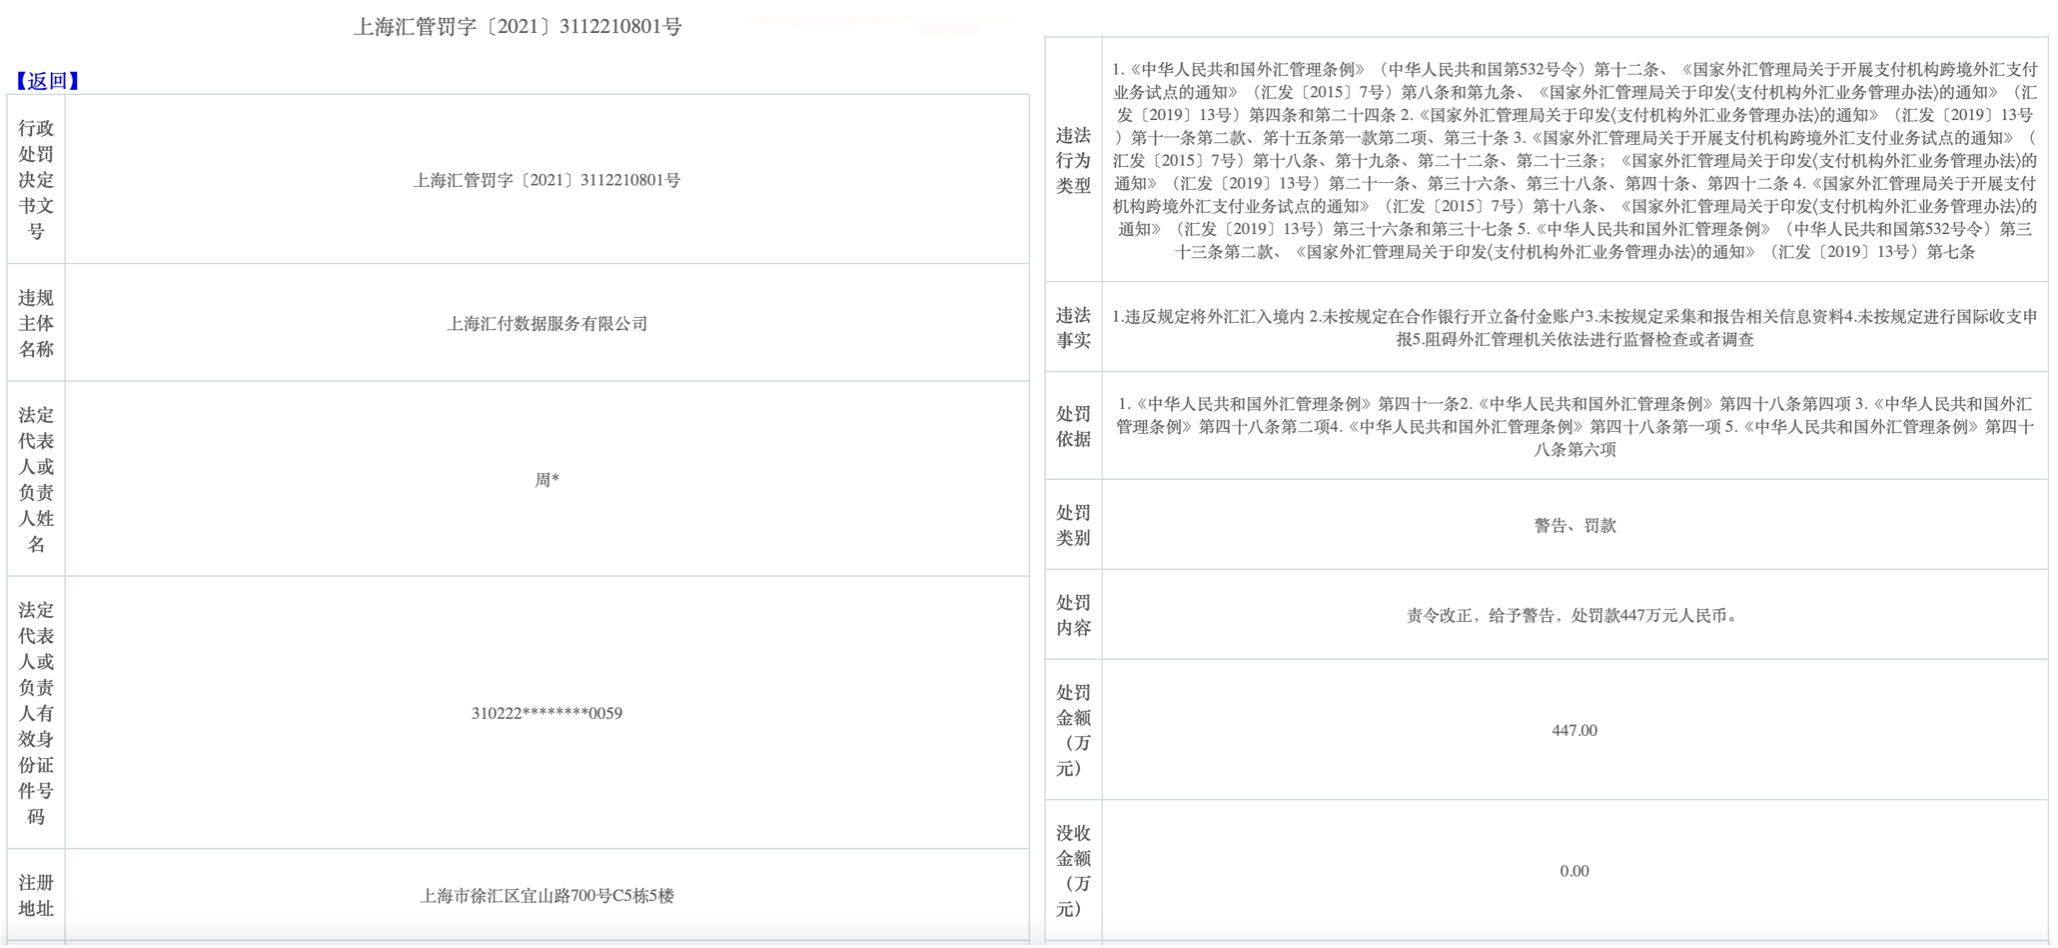2058x948 pixels.
Task: Select the penalty amount value 447.00
Action: 1574,731
